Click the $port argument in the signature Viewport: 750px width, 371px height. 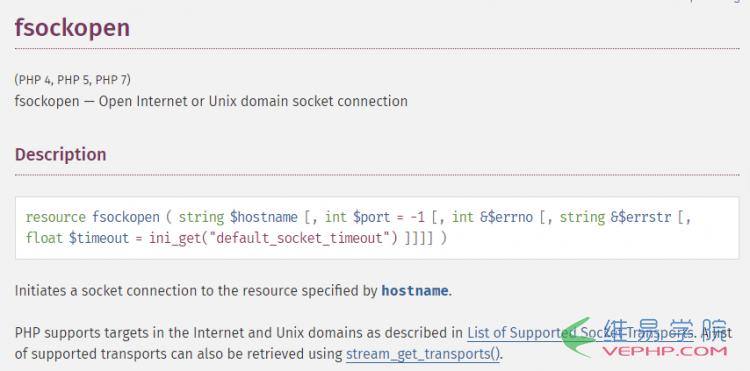(x=371, y=218)
